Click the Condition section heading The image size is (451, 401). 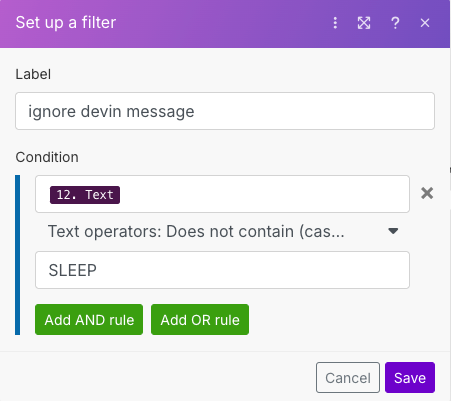(47, 157)
